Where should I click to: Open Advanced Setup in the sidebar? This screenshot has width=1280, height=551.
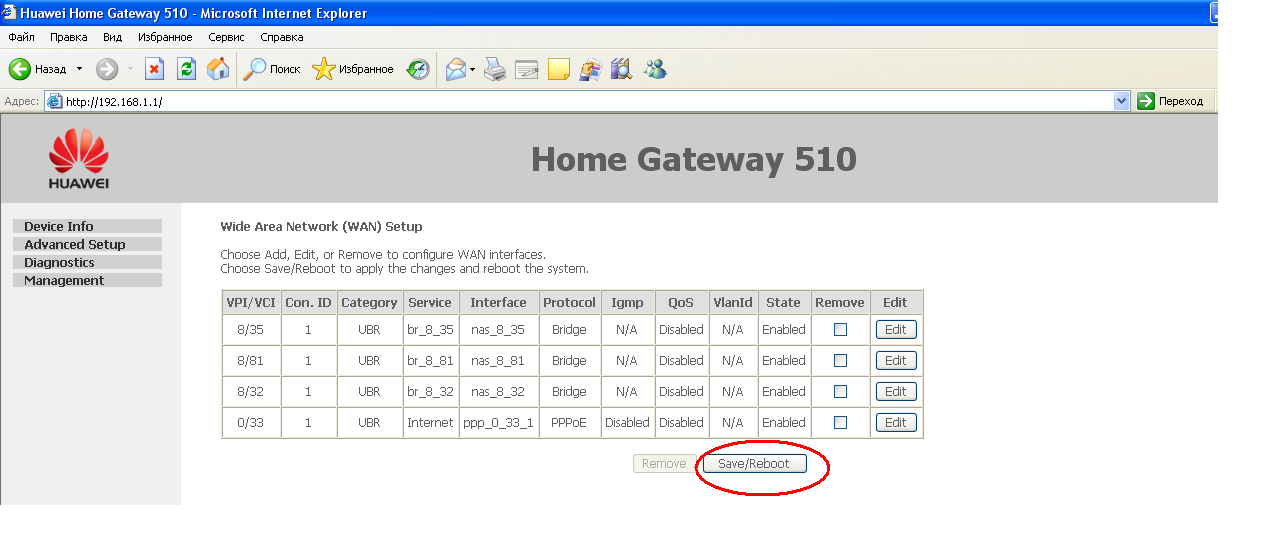coord(87,244)
